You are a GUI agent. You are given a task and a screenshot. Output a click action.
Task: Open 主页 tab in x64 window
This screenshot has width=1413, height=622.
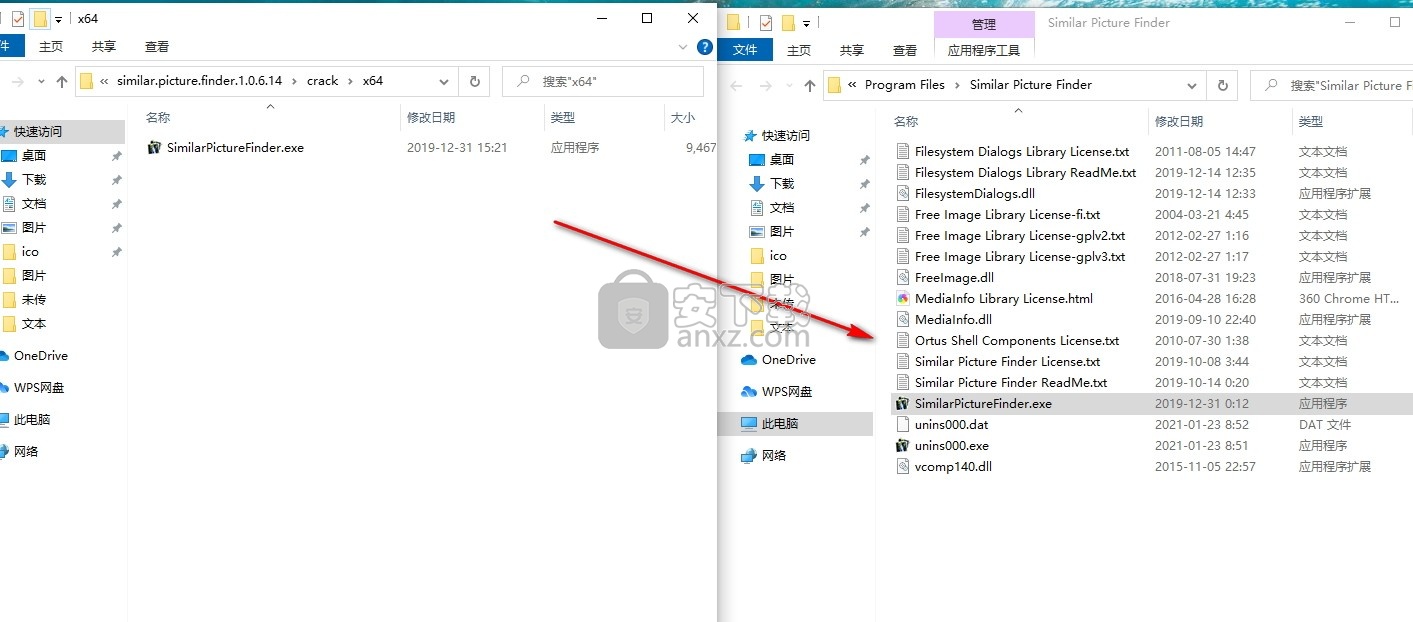point(51,46)
